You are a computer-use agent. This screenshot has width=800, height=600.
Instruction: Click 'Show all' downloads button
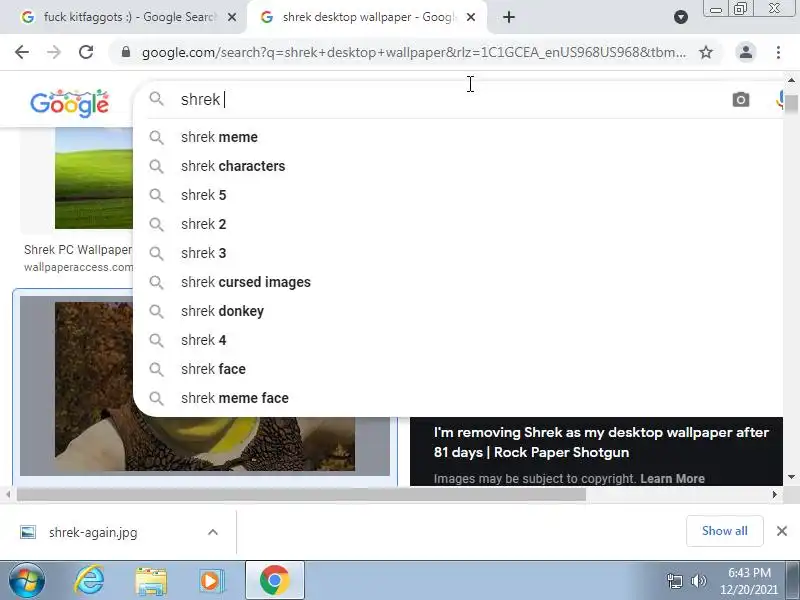tap(724, 531)
